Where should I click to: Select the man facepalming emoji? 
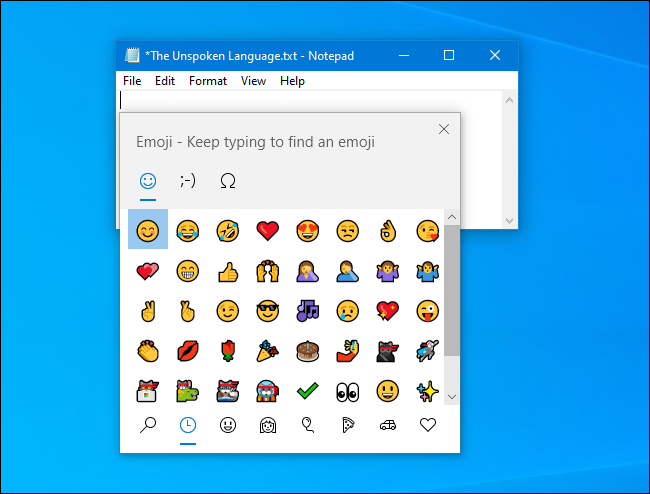[x=347, y=271]
